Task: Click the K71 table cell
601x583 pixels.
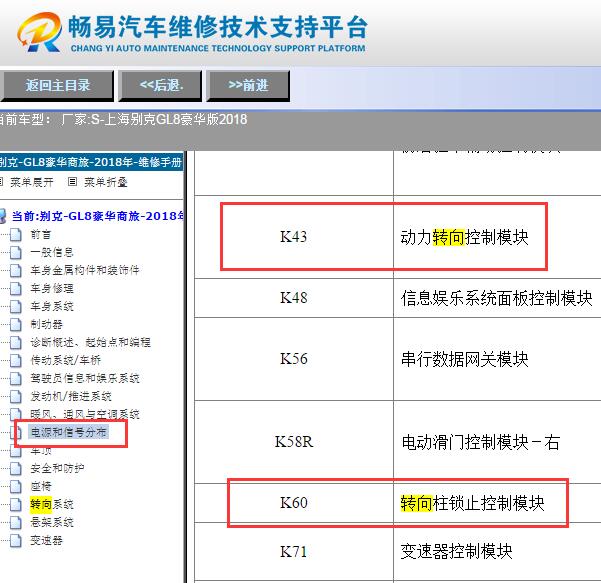Action: pos(294,552)
